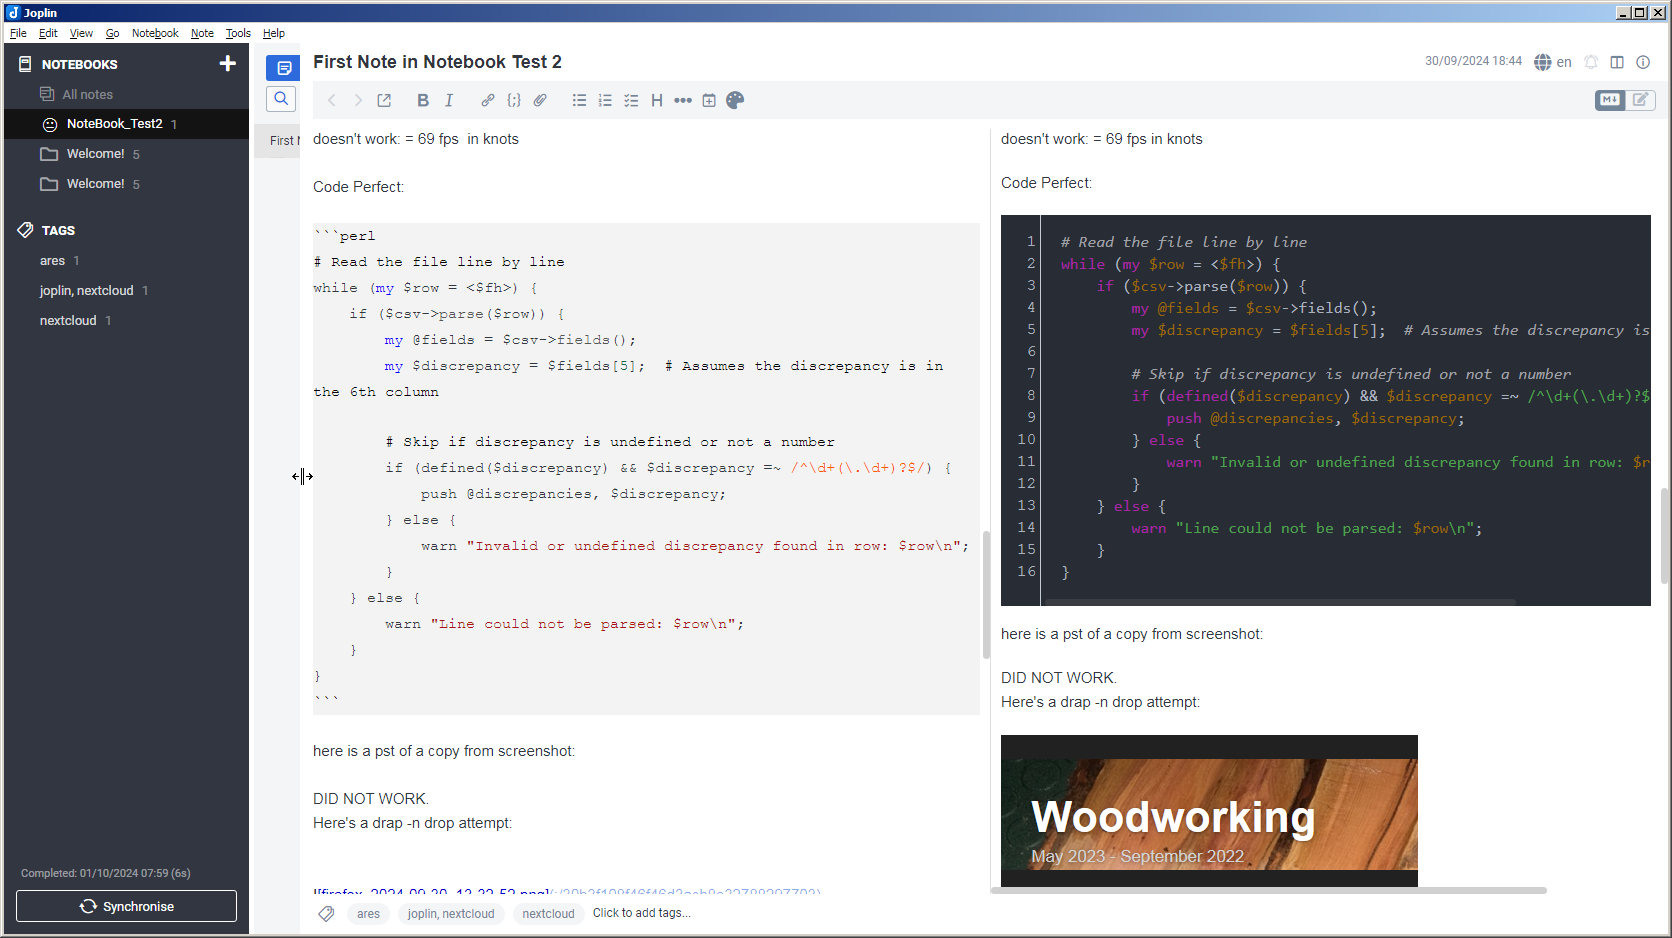Screen dimensions: 1672x938
Task: Insert a hyperlink
Action: [x=488, y=100]
